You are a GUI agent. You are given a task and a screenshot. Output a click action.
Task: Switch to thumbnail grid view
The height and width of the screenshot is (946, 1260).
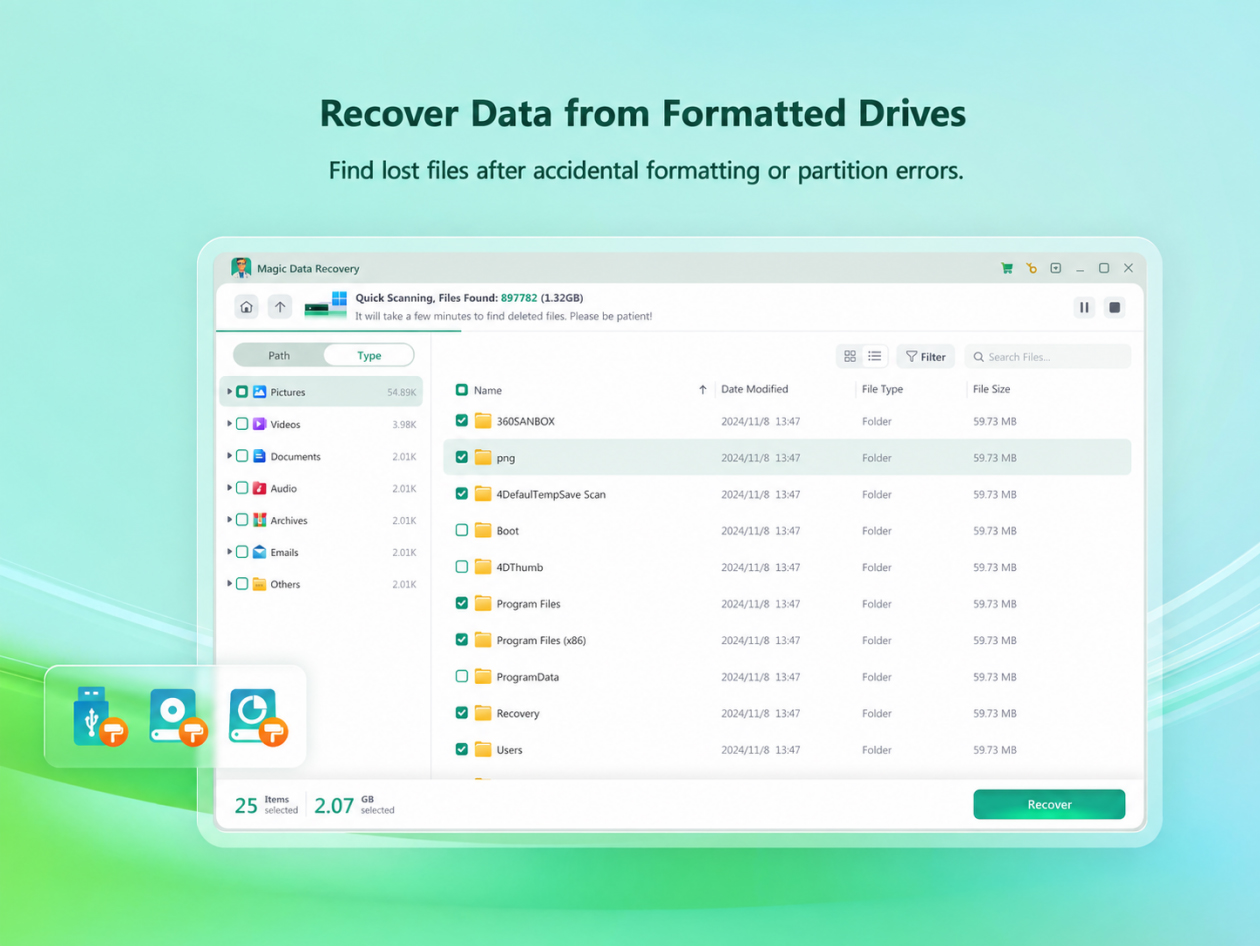(x=850, y=356)
